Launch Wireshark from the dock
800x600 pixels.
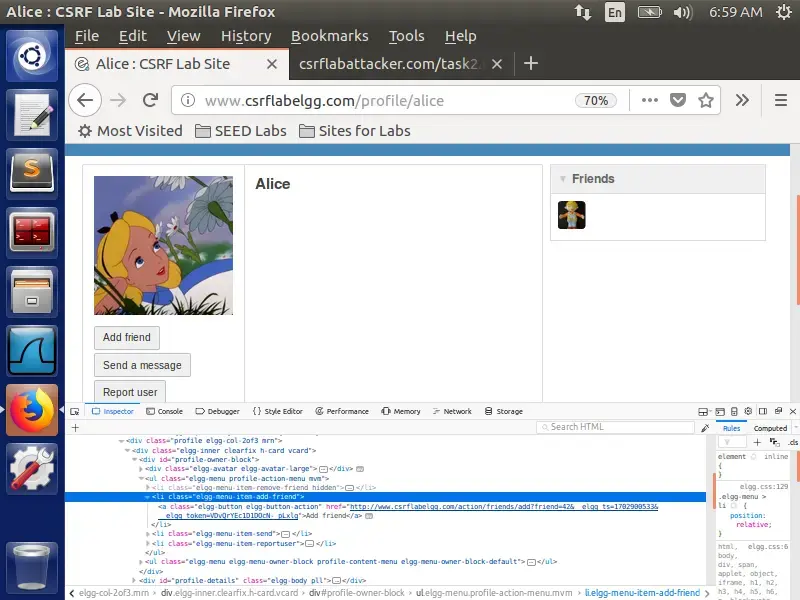coord(32,351)
